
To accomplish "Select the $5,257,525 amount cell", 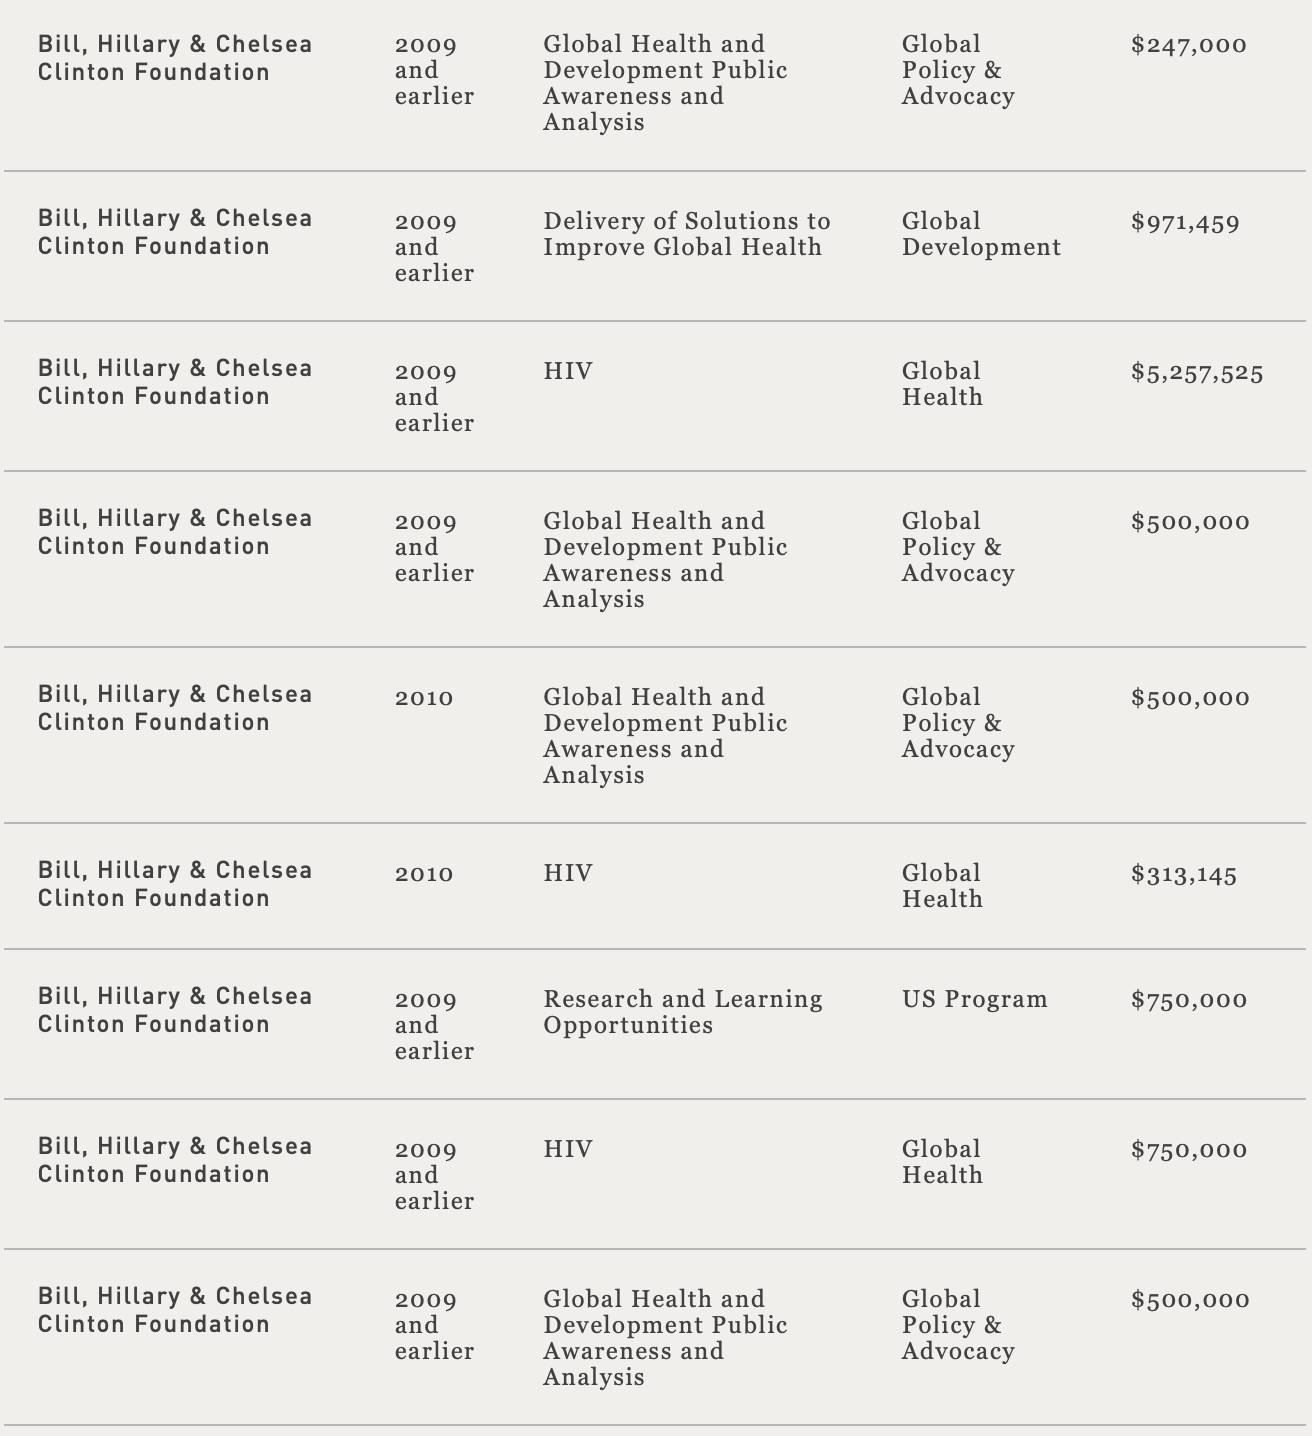I will (1197, 373).
